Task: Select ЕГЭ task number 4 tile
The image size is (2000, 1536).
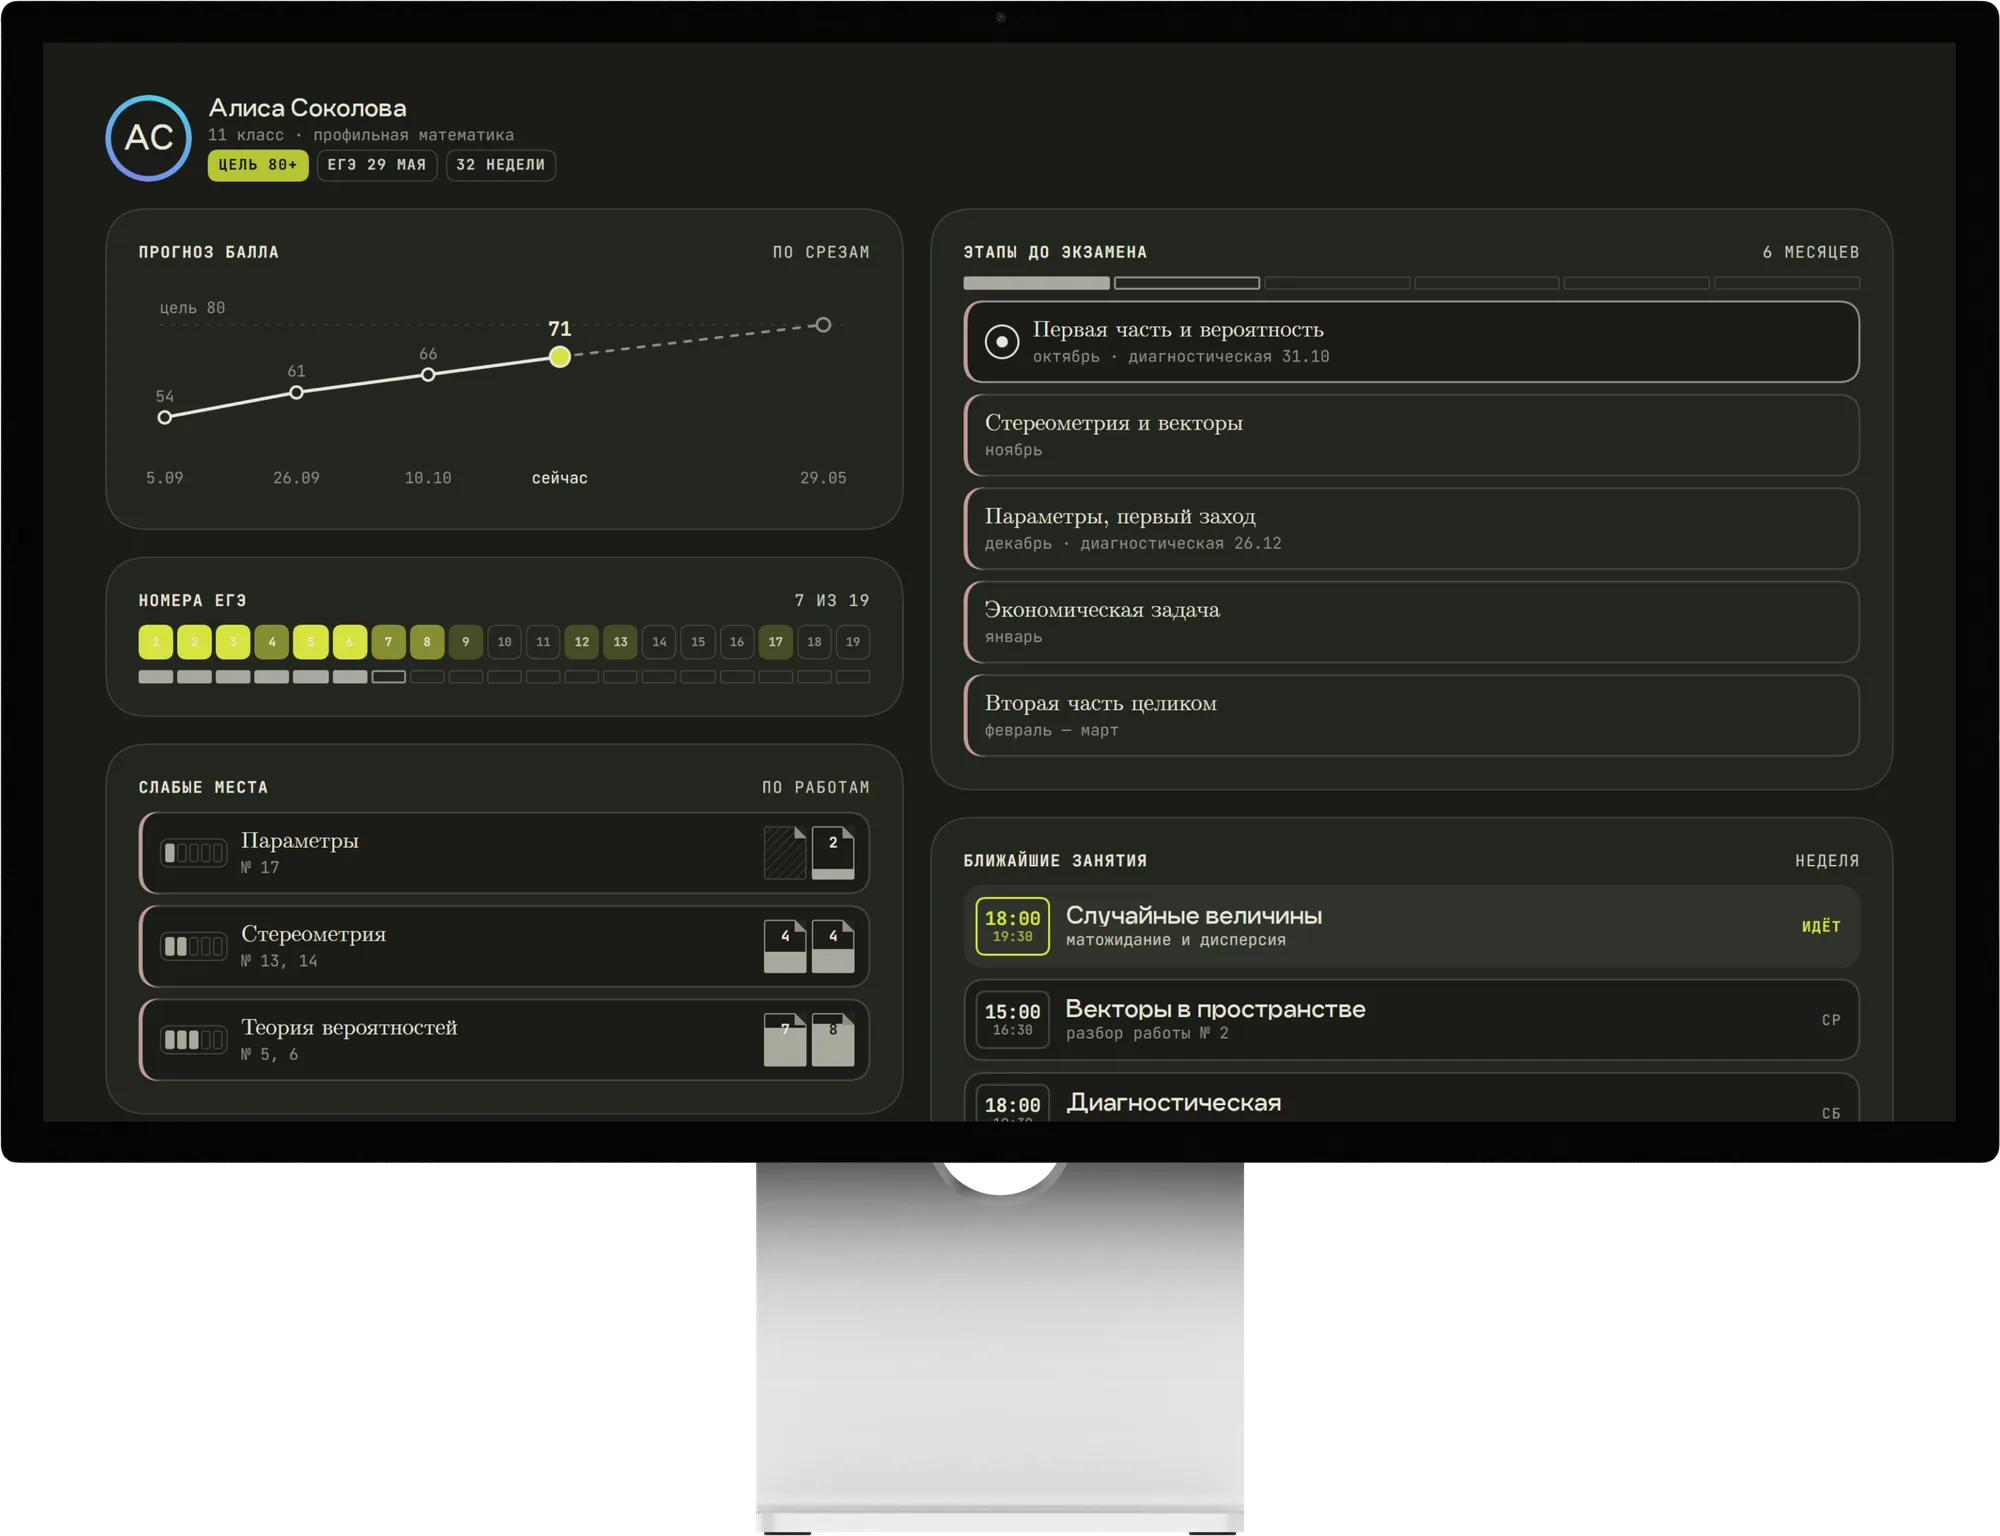Action: pos(272,642)
